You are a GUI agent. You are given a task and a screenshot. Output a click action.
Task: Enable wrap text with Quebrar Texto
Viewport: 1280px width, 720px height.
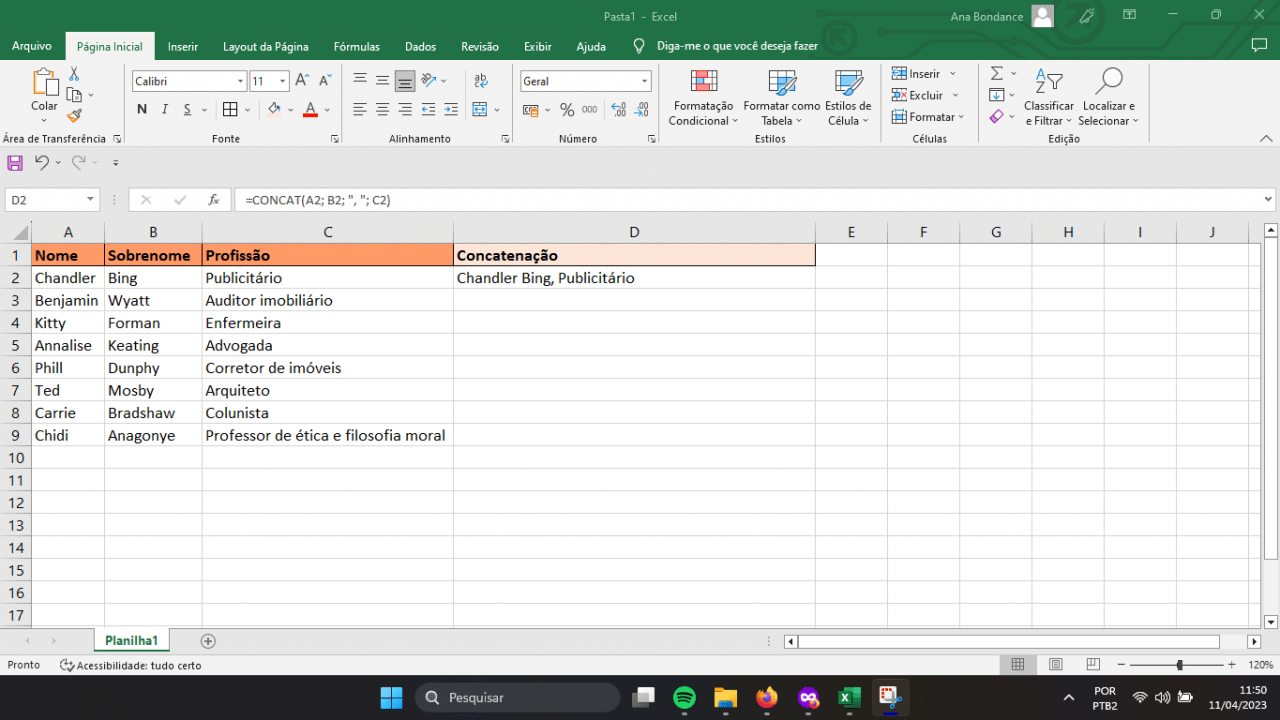(480, 80)
